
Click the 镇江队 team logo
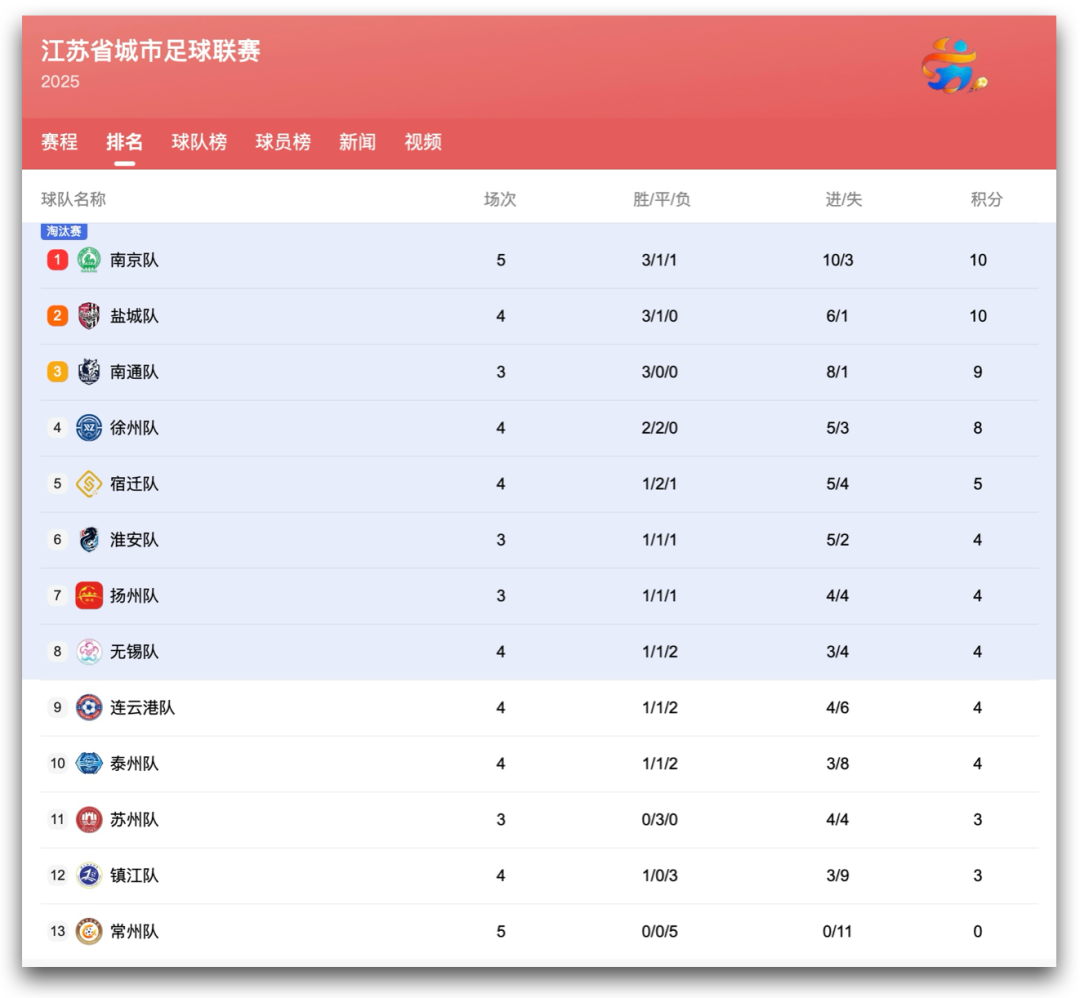pos(89,875)
